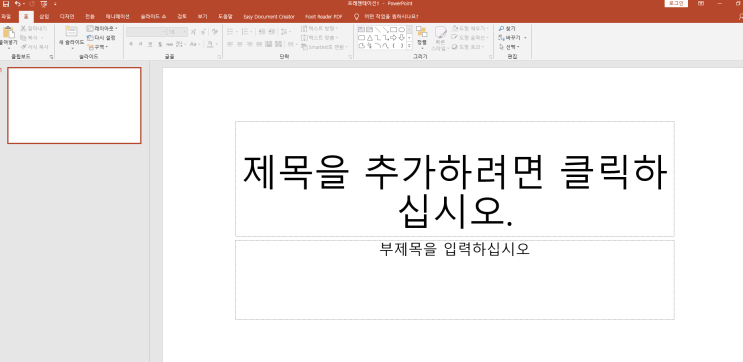Open the font name combo box
743x362 pixels.
146,32
